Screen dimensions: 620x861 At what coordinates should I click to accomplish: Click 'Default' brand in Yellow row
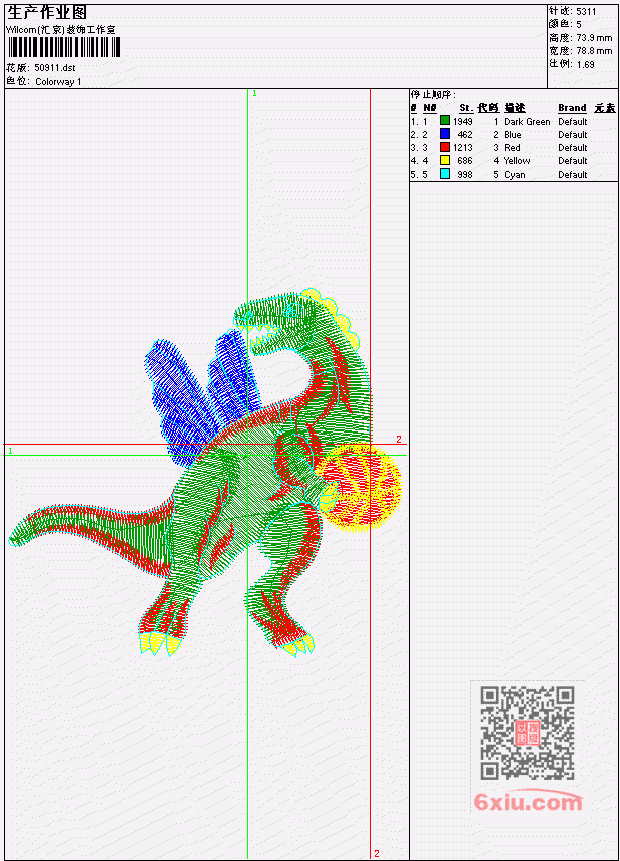pos(573,161)
